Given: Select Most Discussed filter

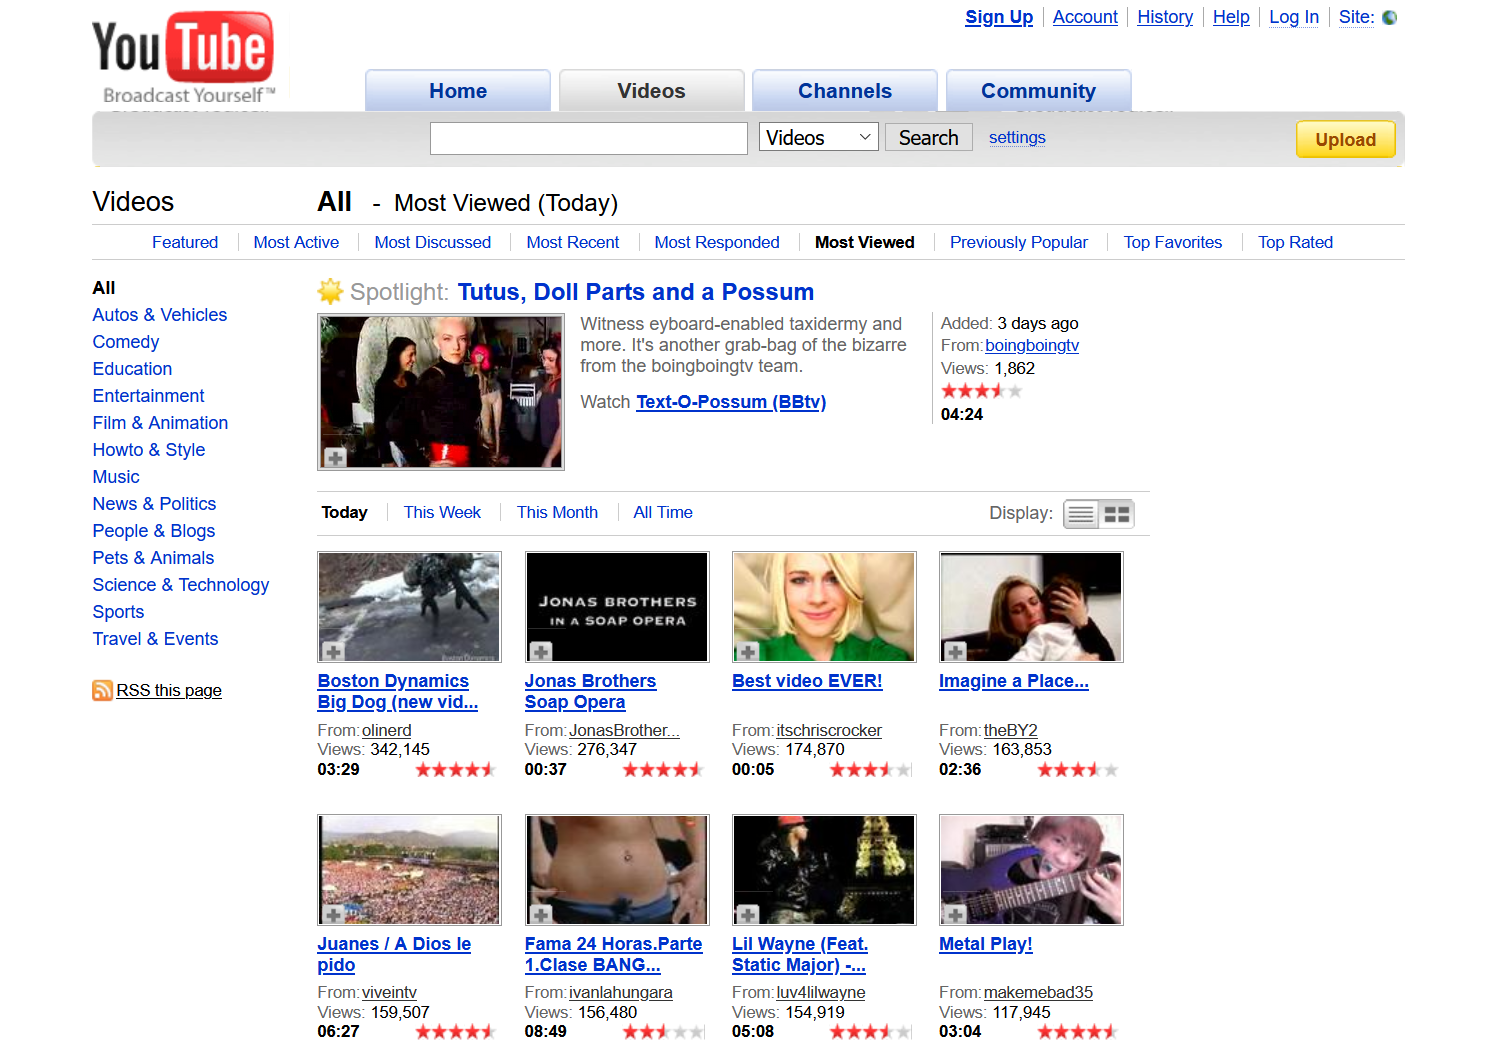Looking at the screenshot, I should coord(433,242).
